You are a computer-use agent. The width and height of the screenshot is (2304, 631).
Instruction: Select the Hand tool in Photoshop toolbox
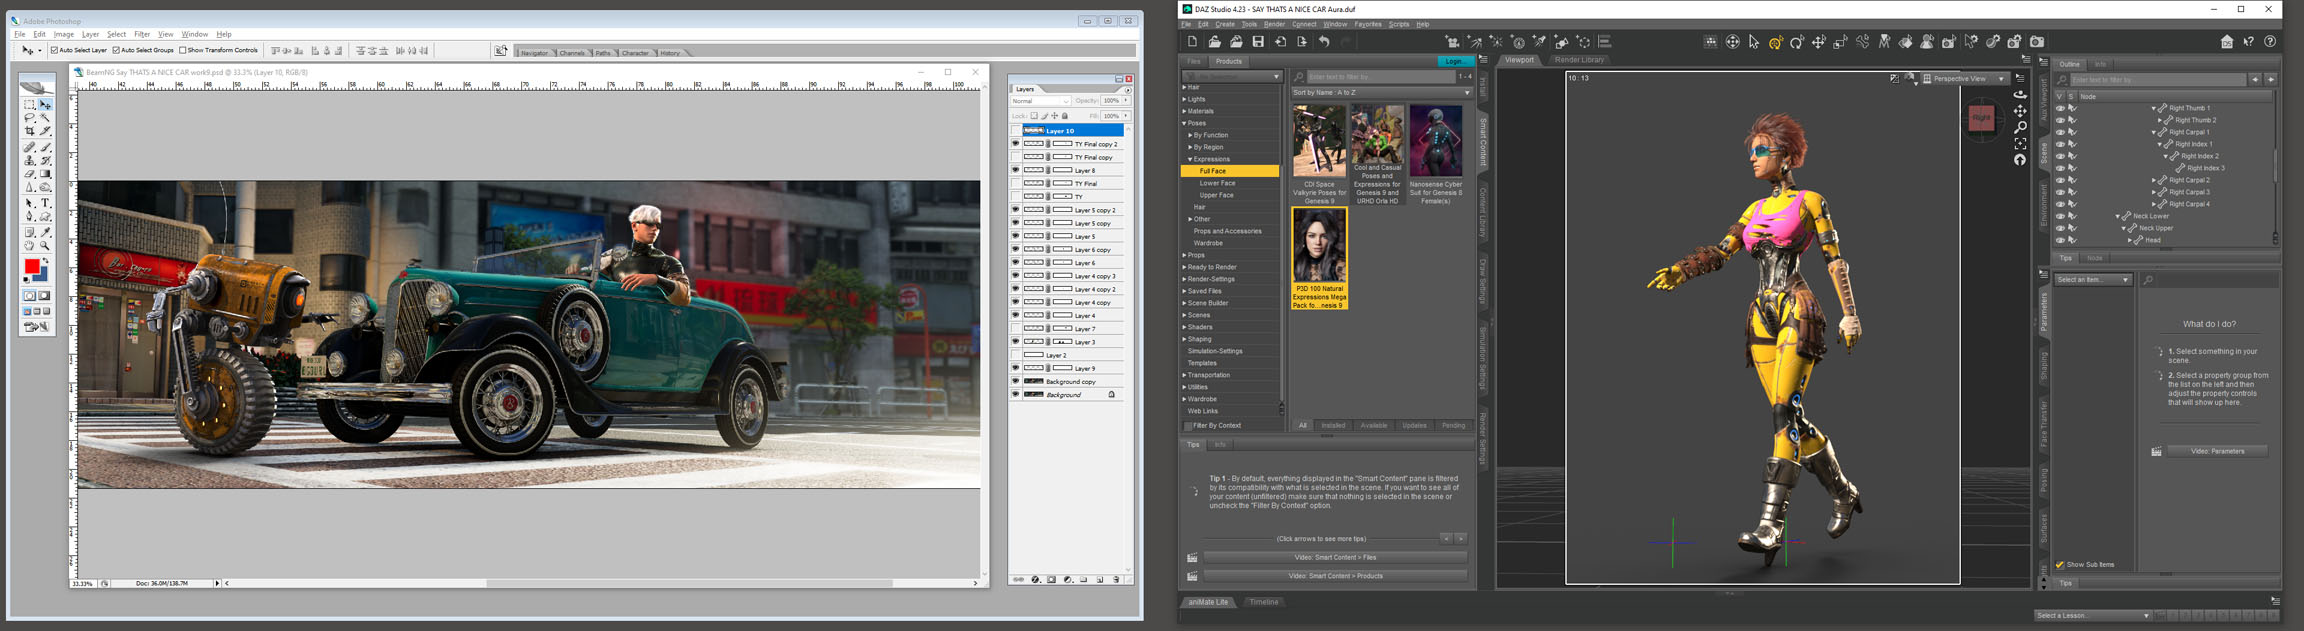click(x=30, y=245)
